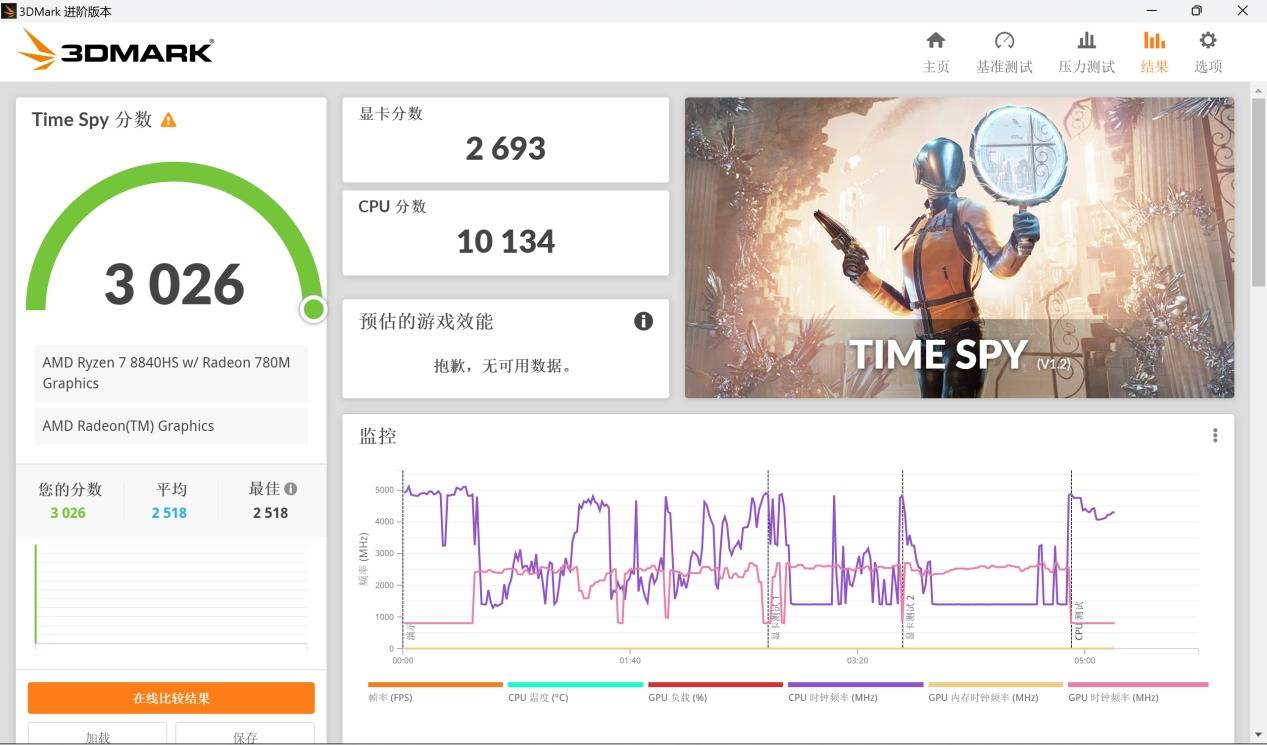Open the 监控 panel three-dots menu
Image resolution: width=1267 pixels, height=745 pixels.
coord(1215,436)
